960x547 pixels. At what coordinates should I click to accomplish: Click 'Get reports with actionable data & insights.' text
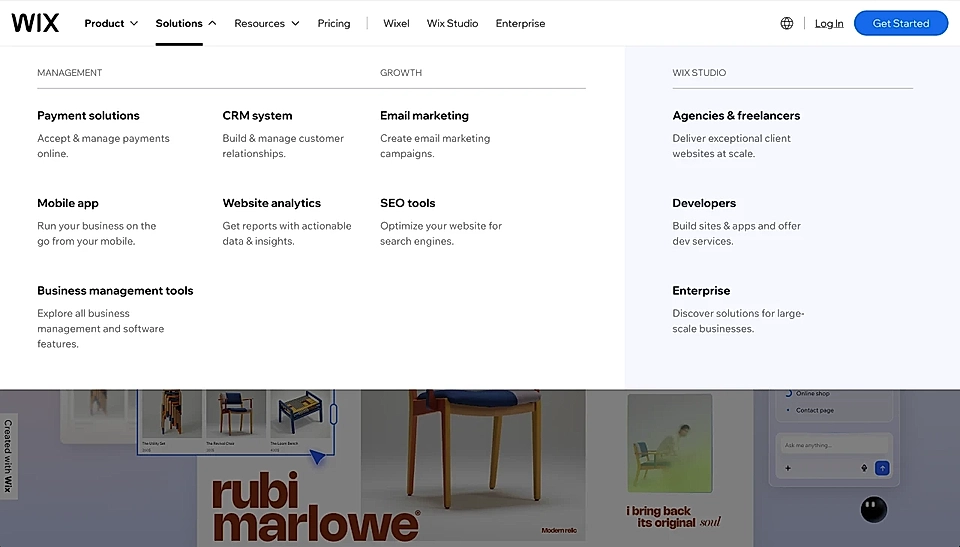(287, 233)
